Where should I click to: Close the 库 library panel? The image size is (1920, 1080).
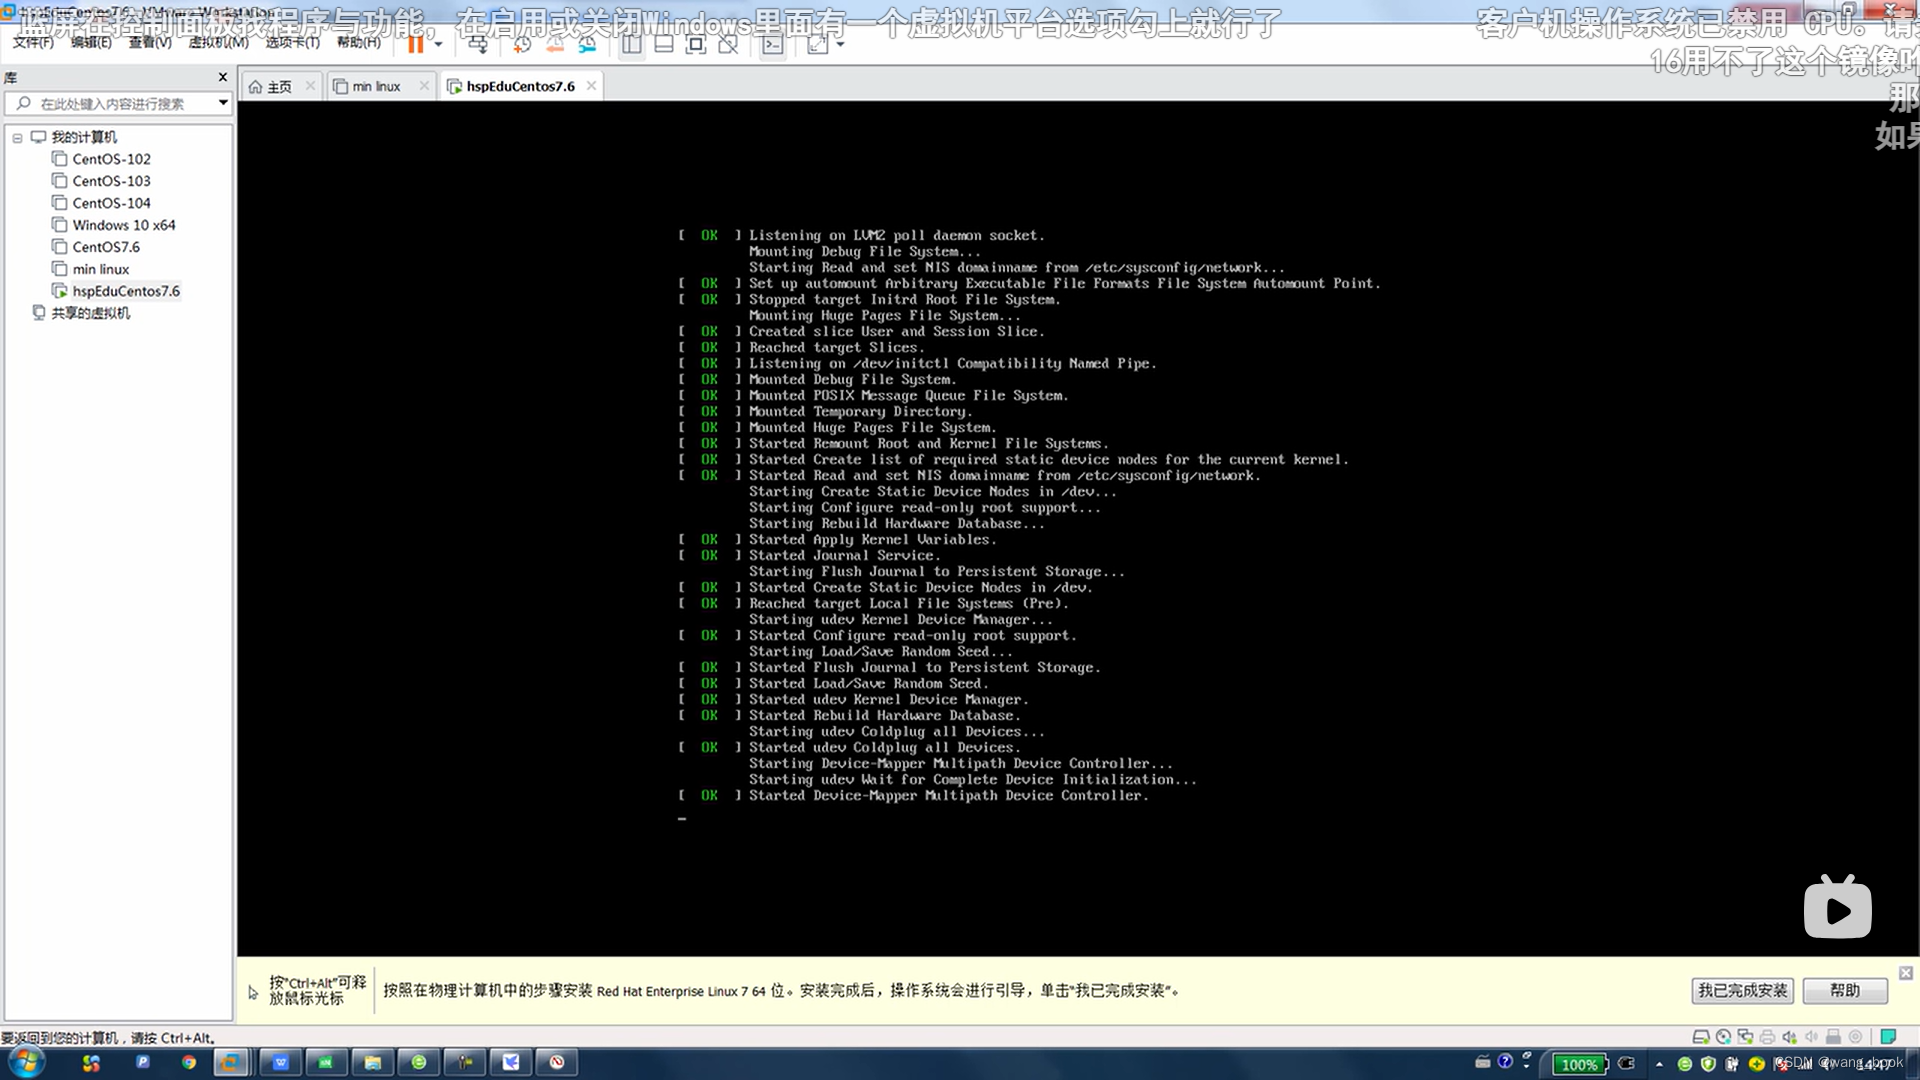[222, 77]
